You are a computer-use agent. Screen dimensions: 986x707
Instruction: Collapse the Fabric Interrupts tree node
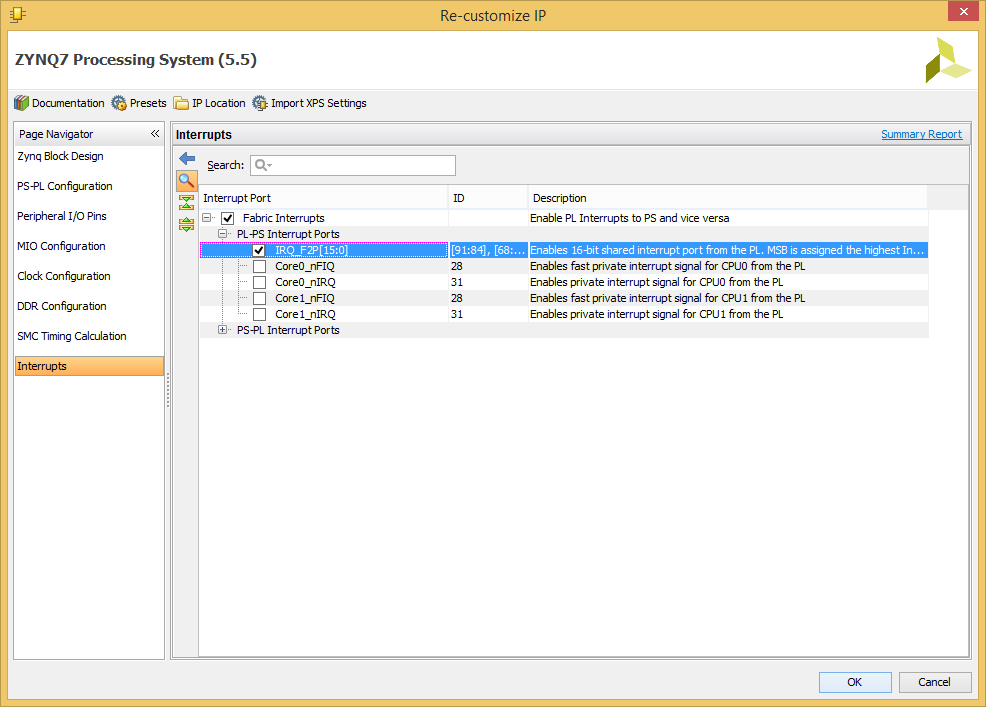point(207,218)
